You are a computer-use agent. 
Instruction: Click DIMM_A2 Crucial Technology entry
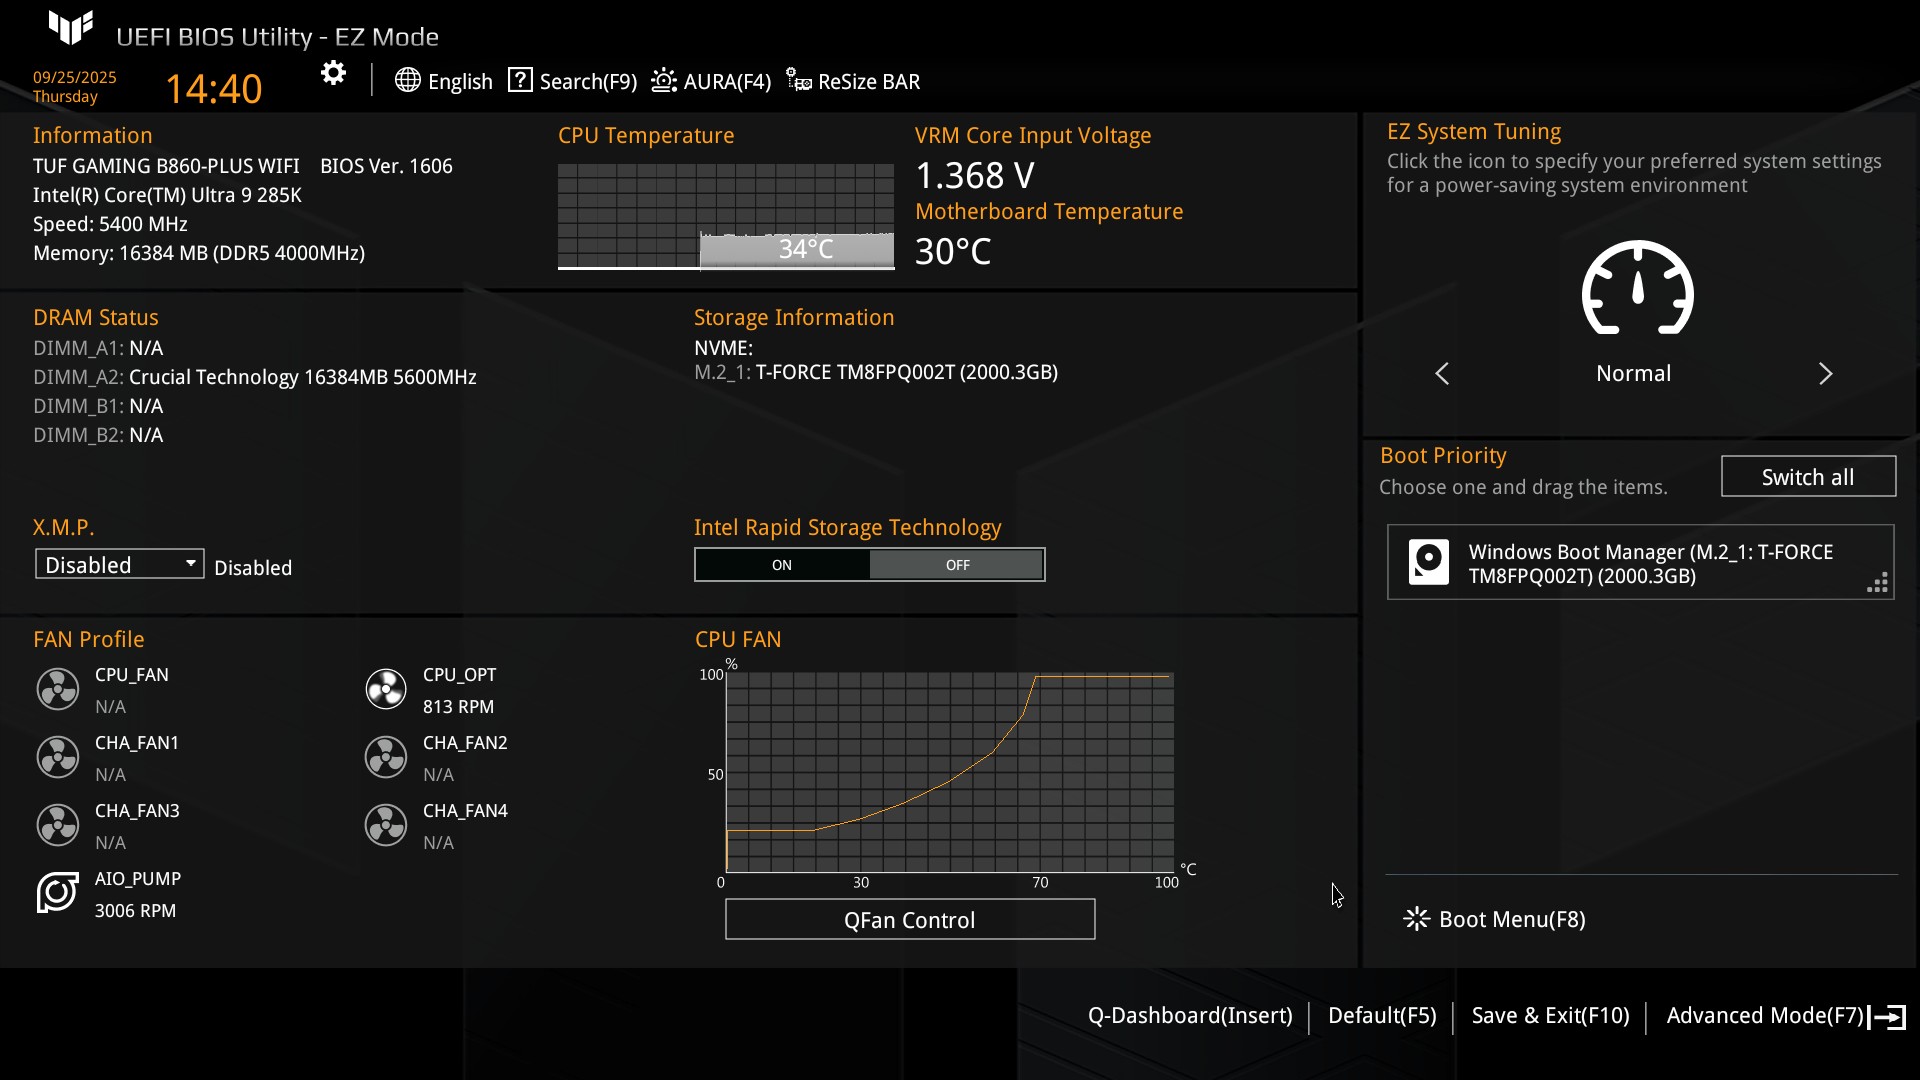pos(255,377)
